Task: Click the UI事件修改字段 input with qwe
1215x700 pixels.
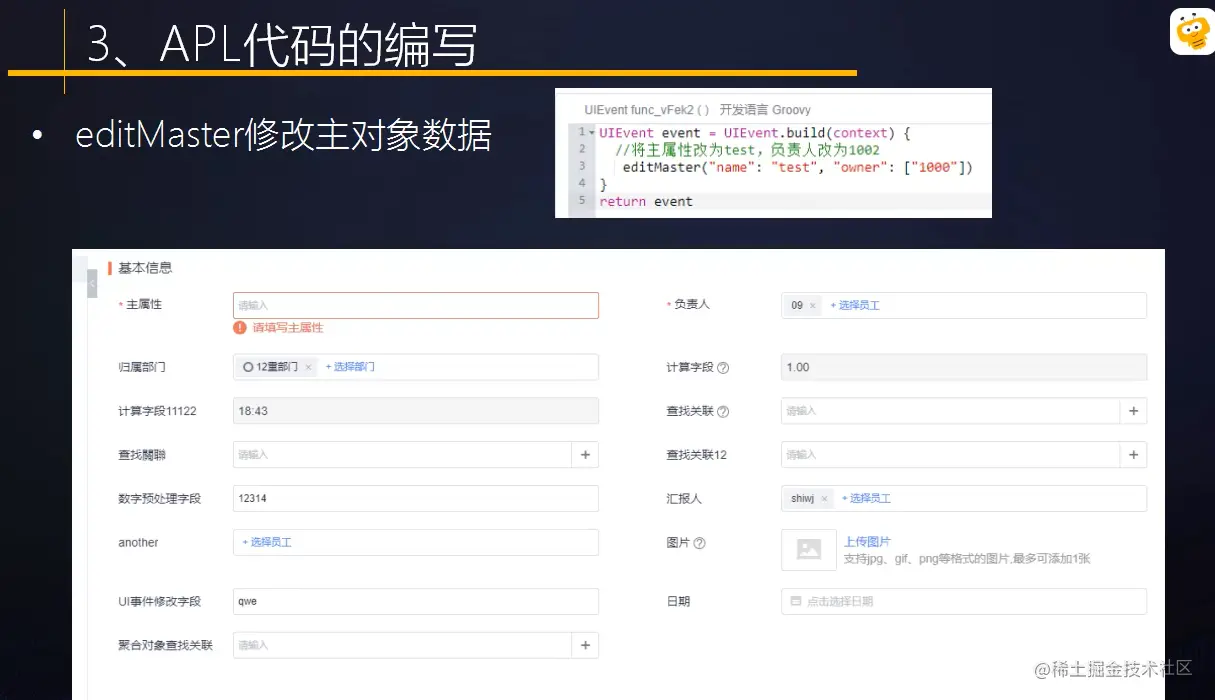Action: (416, 601)
